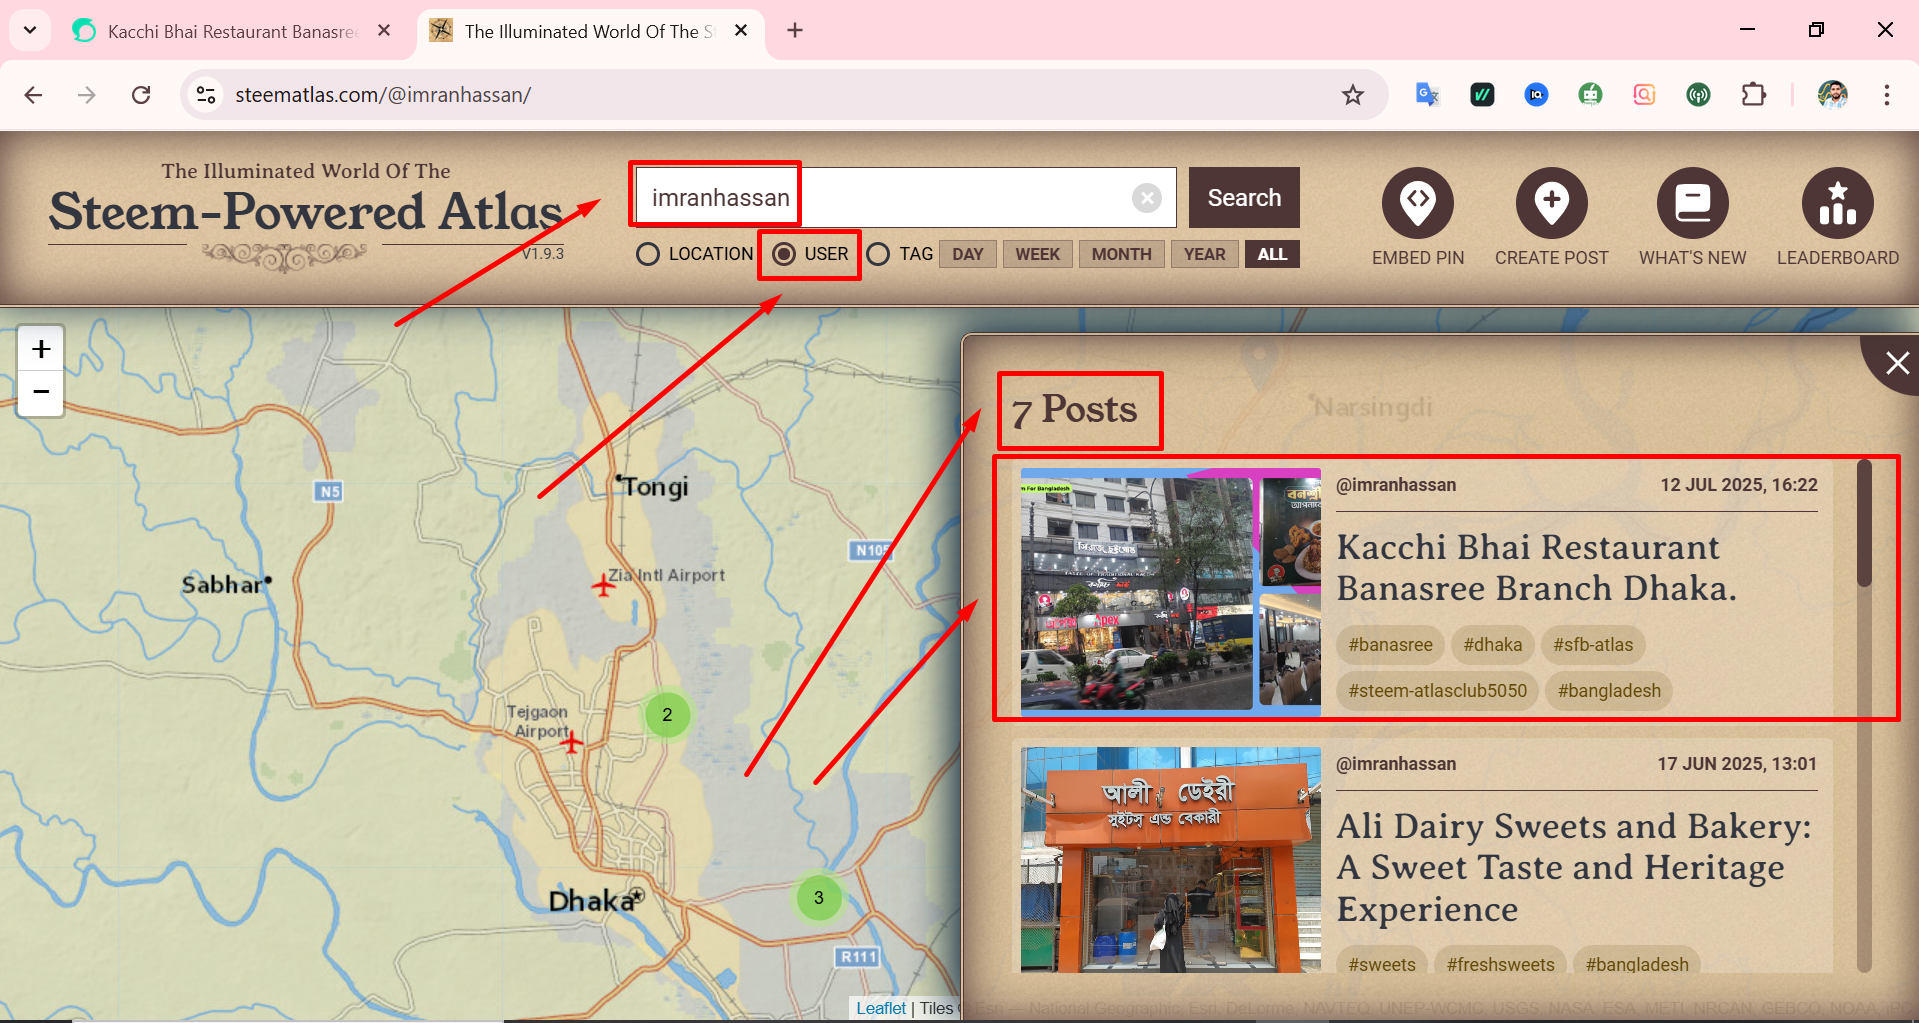Open the Ali Dairy storefront thumbnail

1171,860
